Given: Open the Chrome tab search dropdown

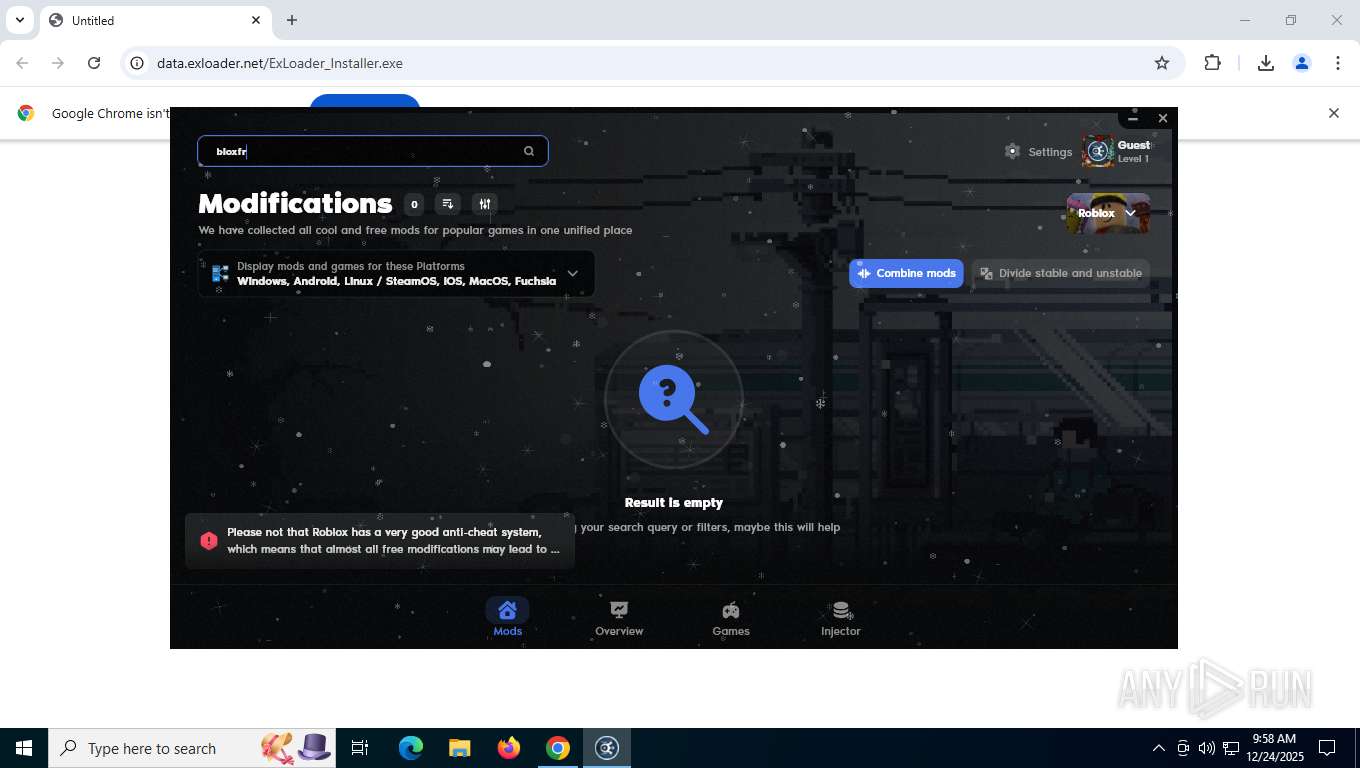Looking at the screenshot, I should (19, 20).
